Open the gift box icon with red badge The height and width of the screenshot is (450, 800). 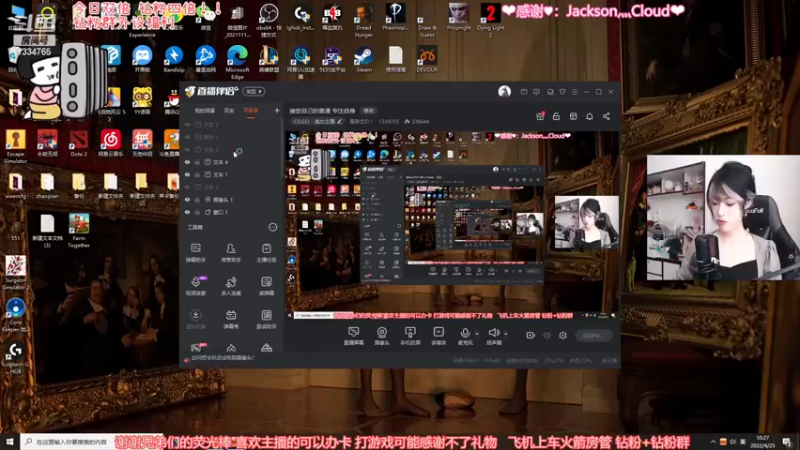point(540,116)
